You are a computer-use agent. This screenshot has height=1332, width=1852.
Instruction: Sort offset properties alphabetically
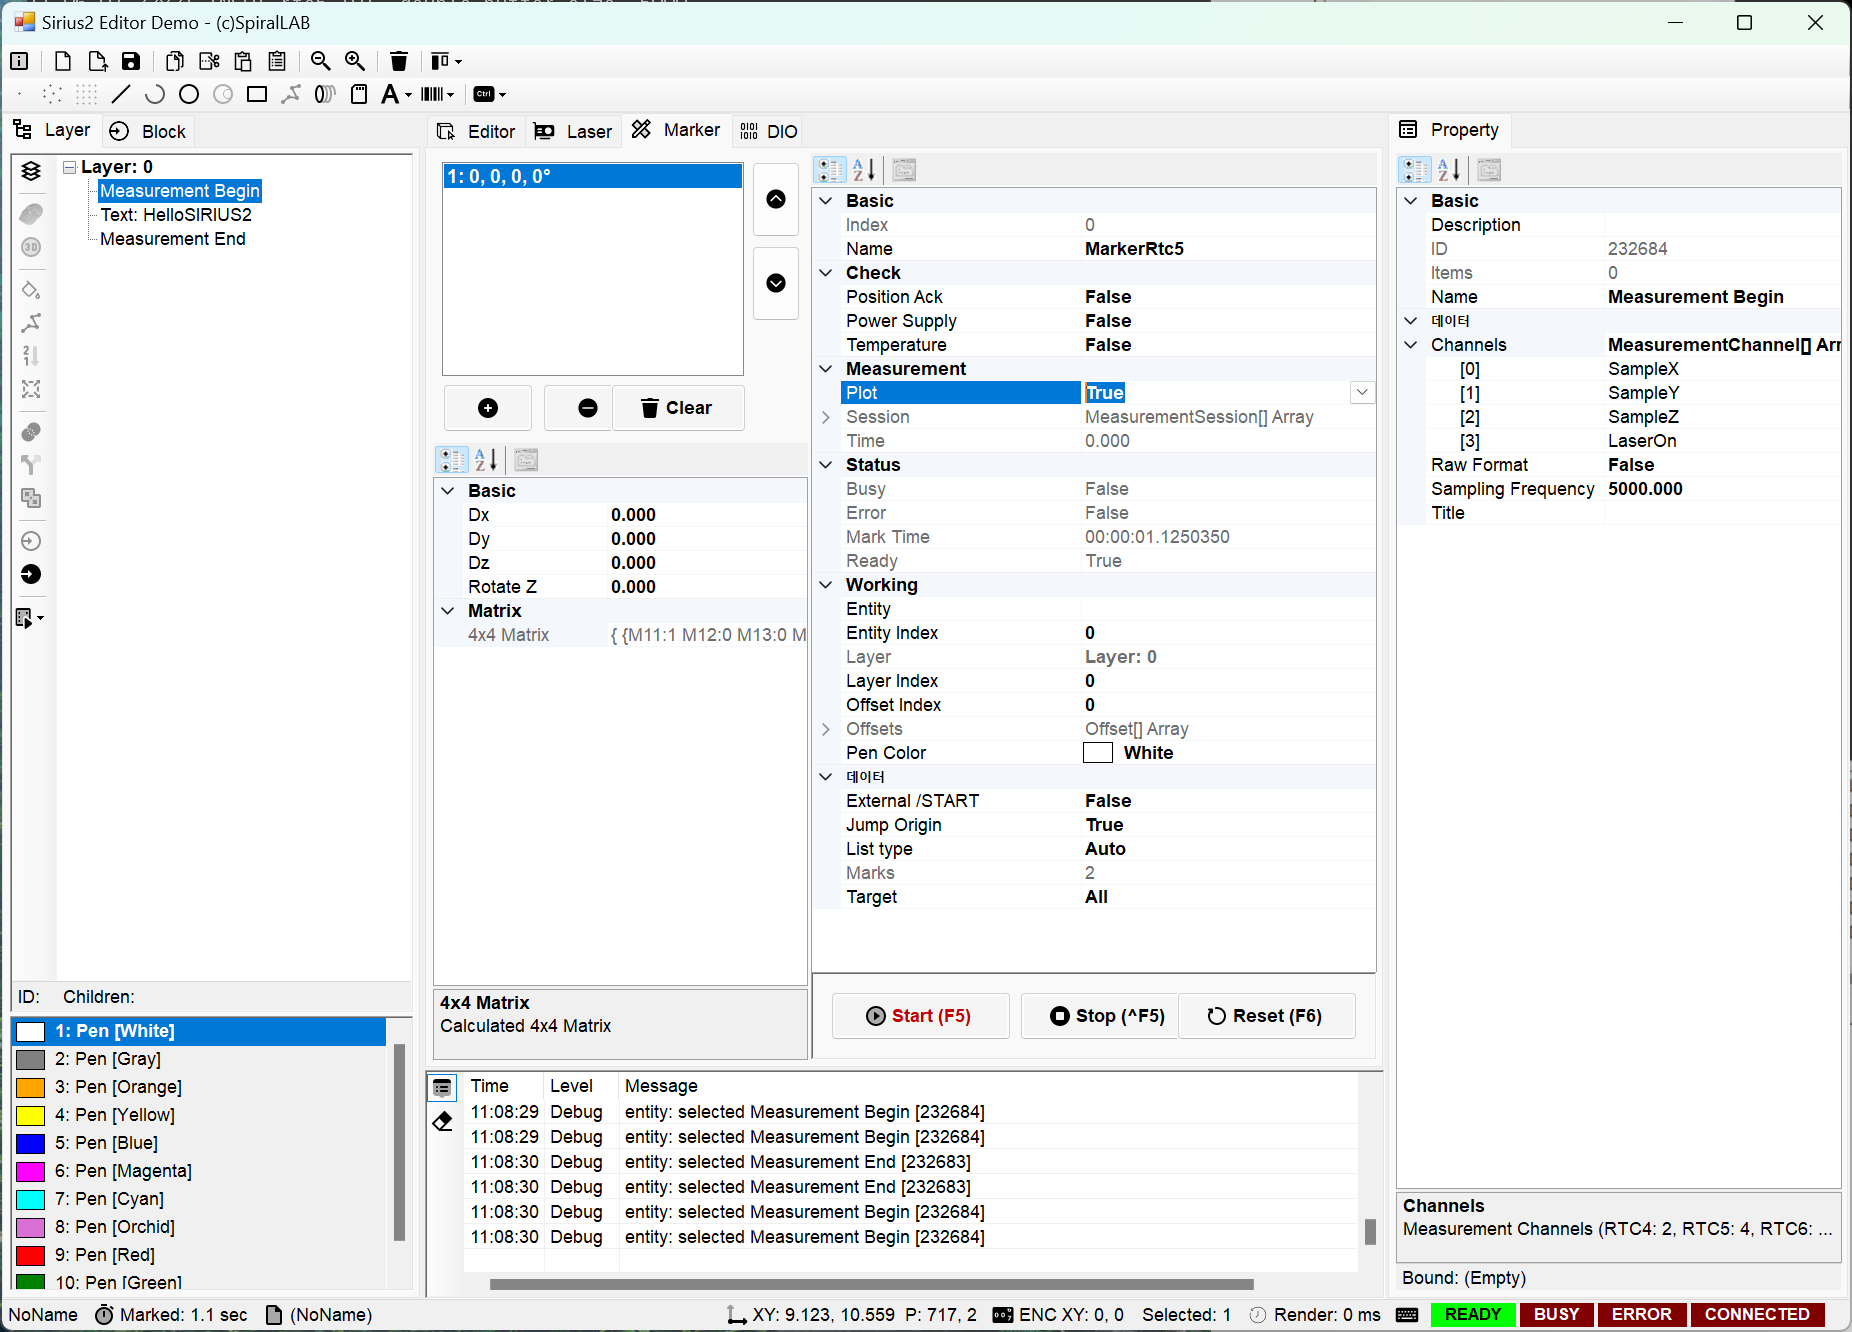pyautogui.click(x=486, y=460)
